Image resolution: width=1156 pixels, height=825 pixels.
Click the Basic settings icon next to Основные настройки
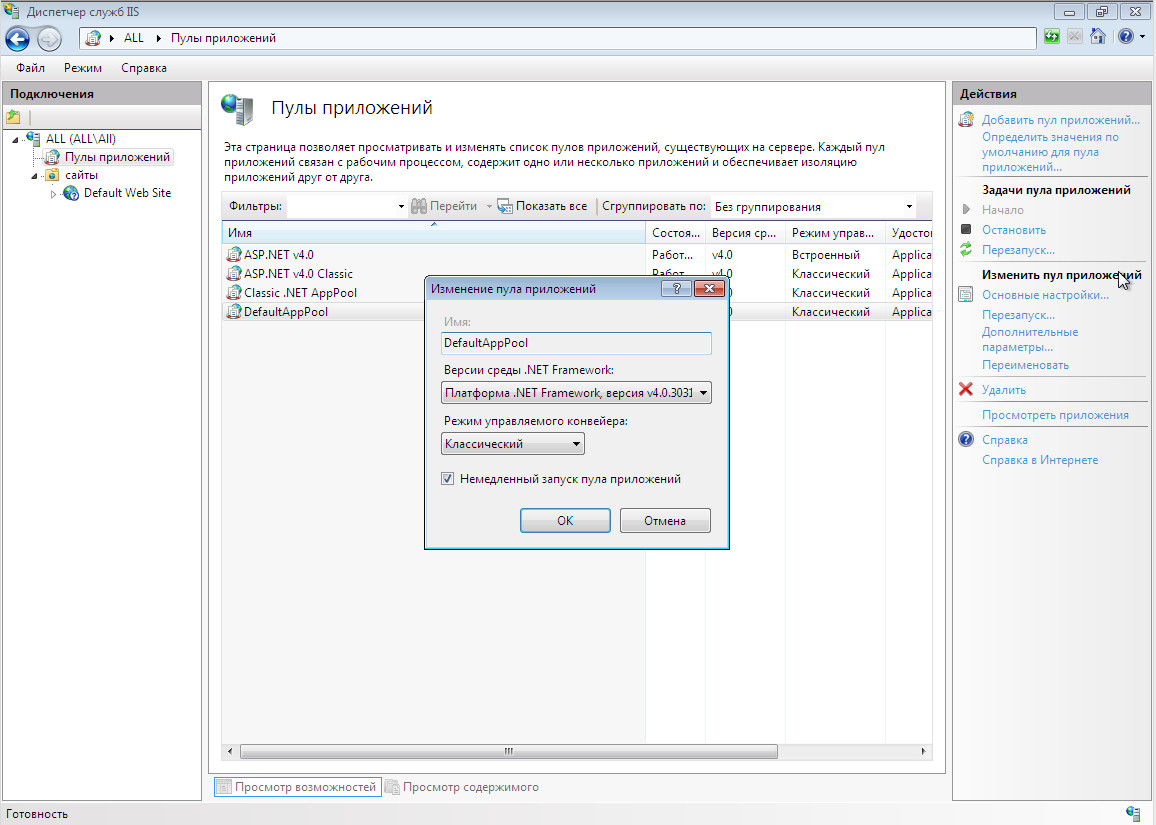coord(966,295)
